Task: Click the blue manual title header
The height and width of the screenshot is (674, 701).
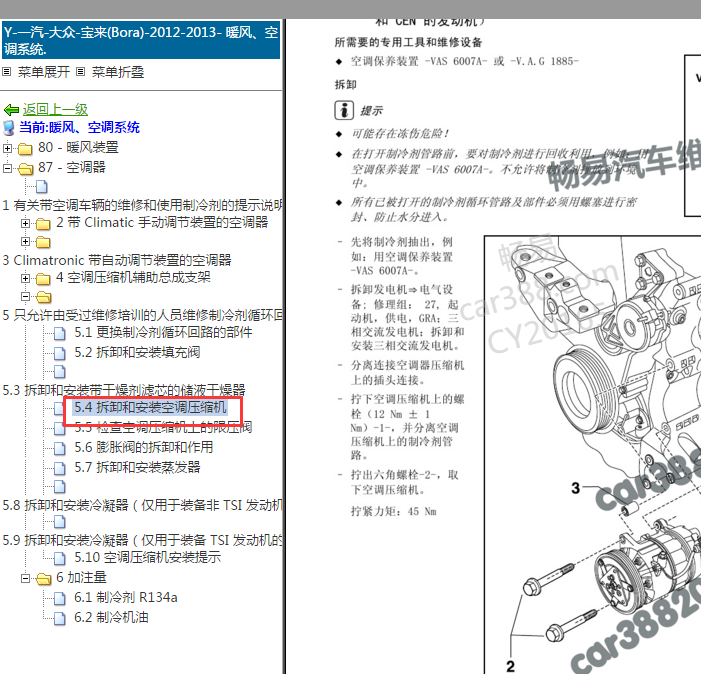Action: (x=141, y=40)
